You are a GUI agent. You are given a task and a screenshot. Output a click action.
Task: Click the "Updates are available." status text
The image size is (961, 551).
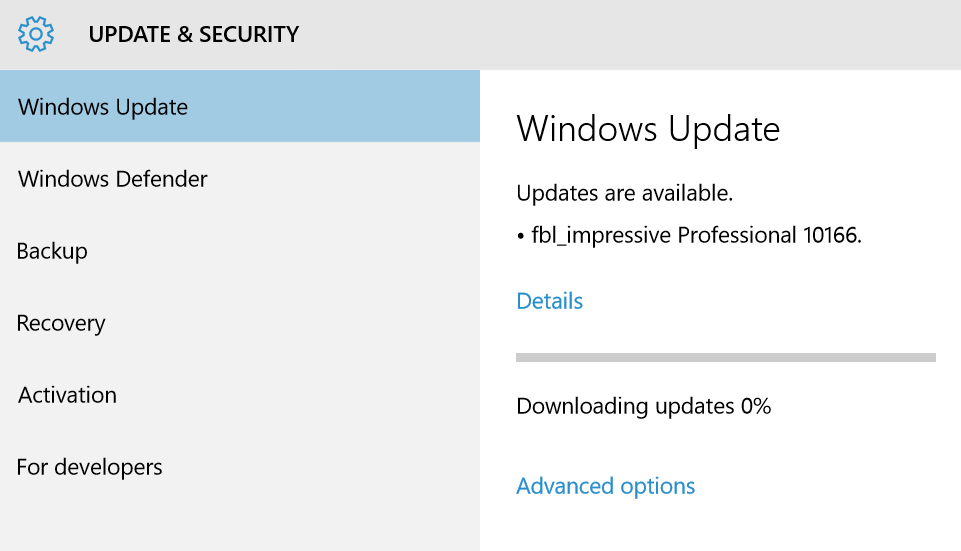(x=625, y=193)
